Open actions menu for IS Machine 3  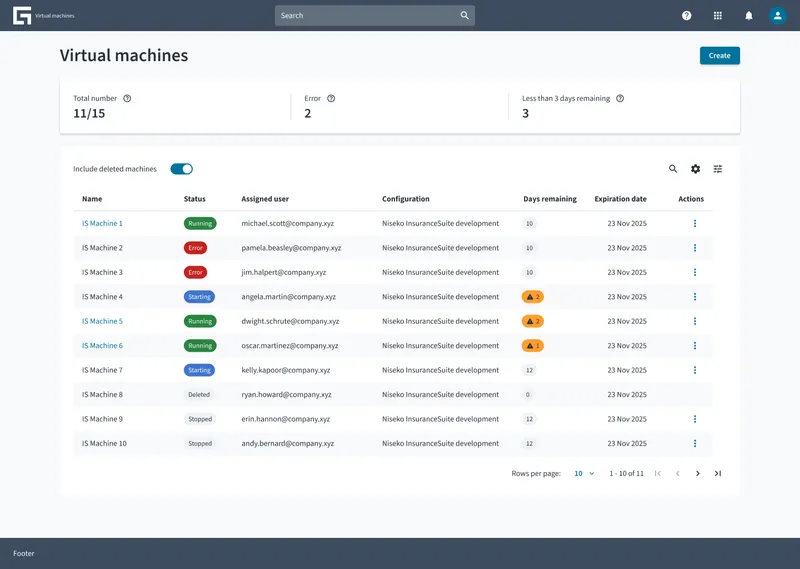pos(694,273)
